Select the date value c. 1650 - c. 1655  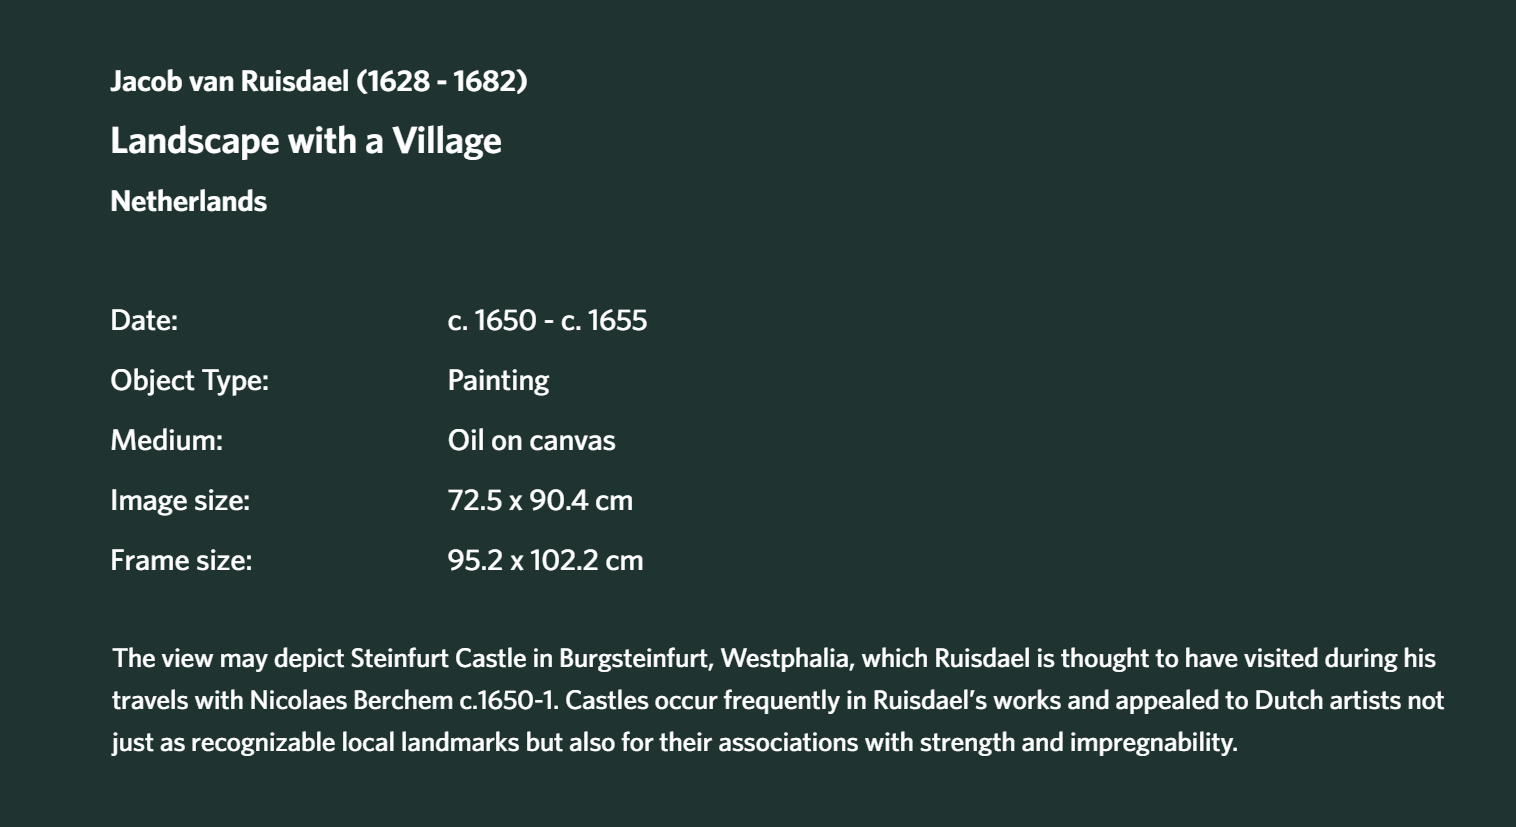(547, 320)
